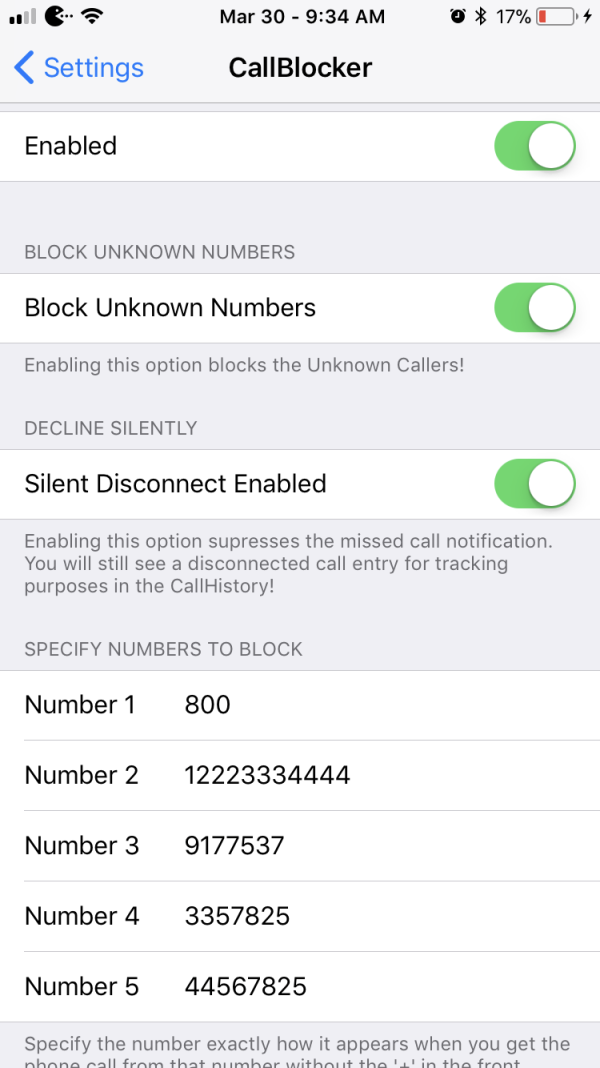The image size is (600, 1068).
Task: Tap the CallBlocker title in navigation bar
Action: click(300, 68)
